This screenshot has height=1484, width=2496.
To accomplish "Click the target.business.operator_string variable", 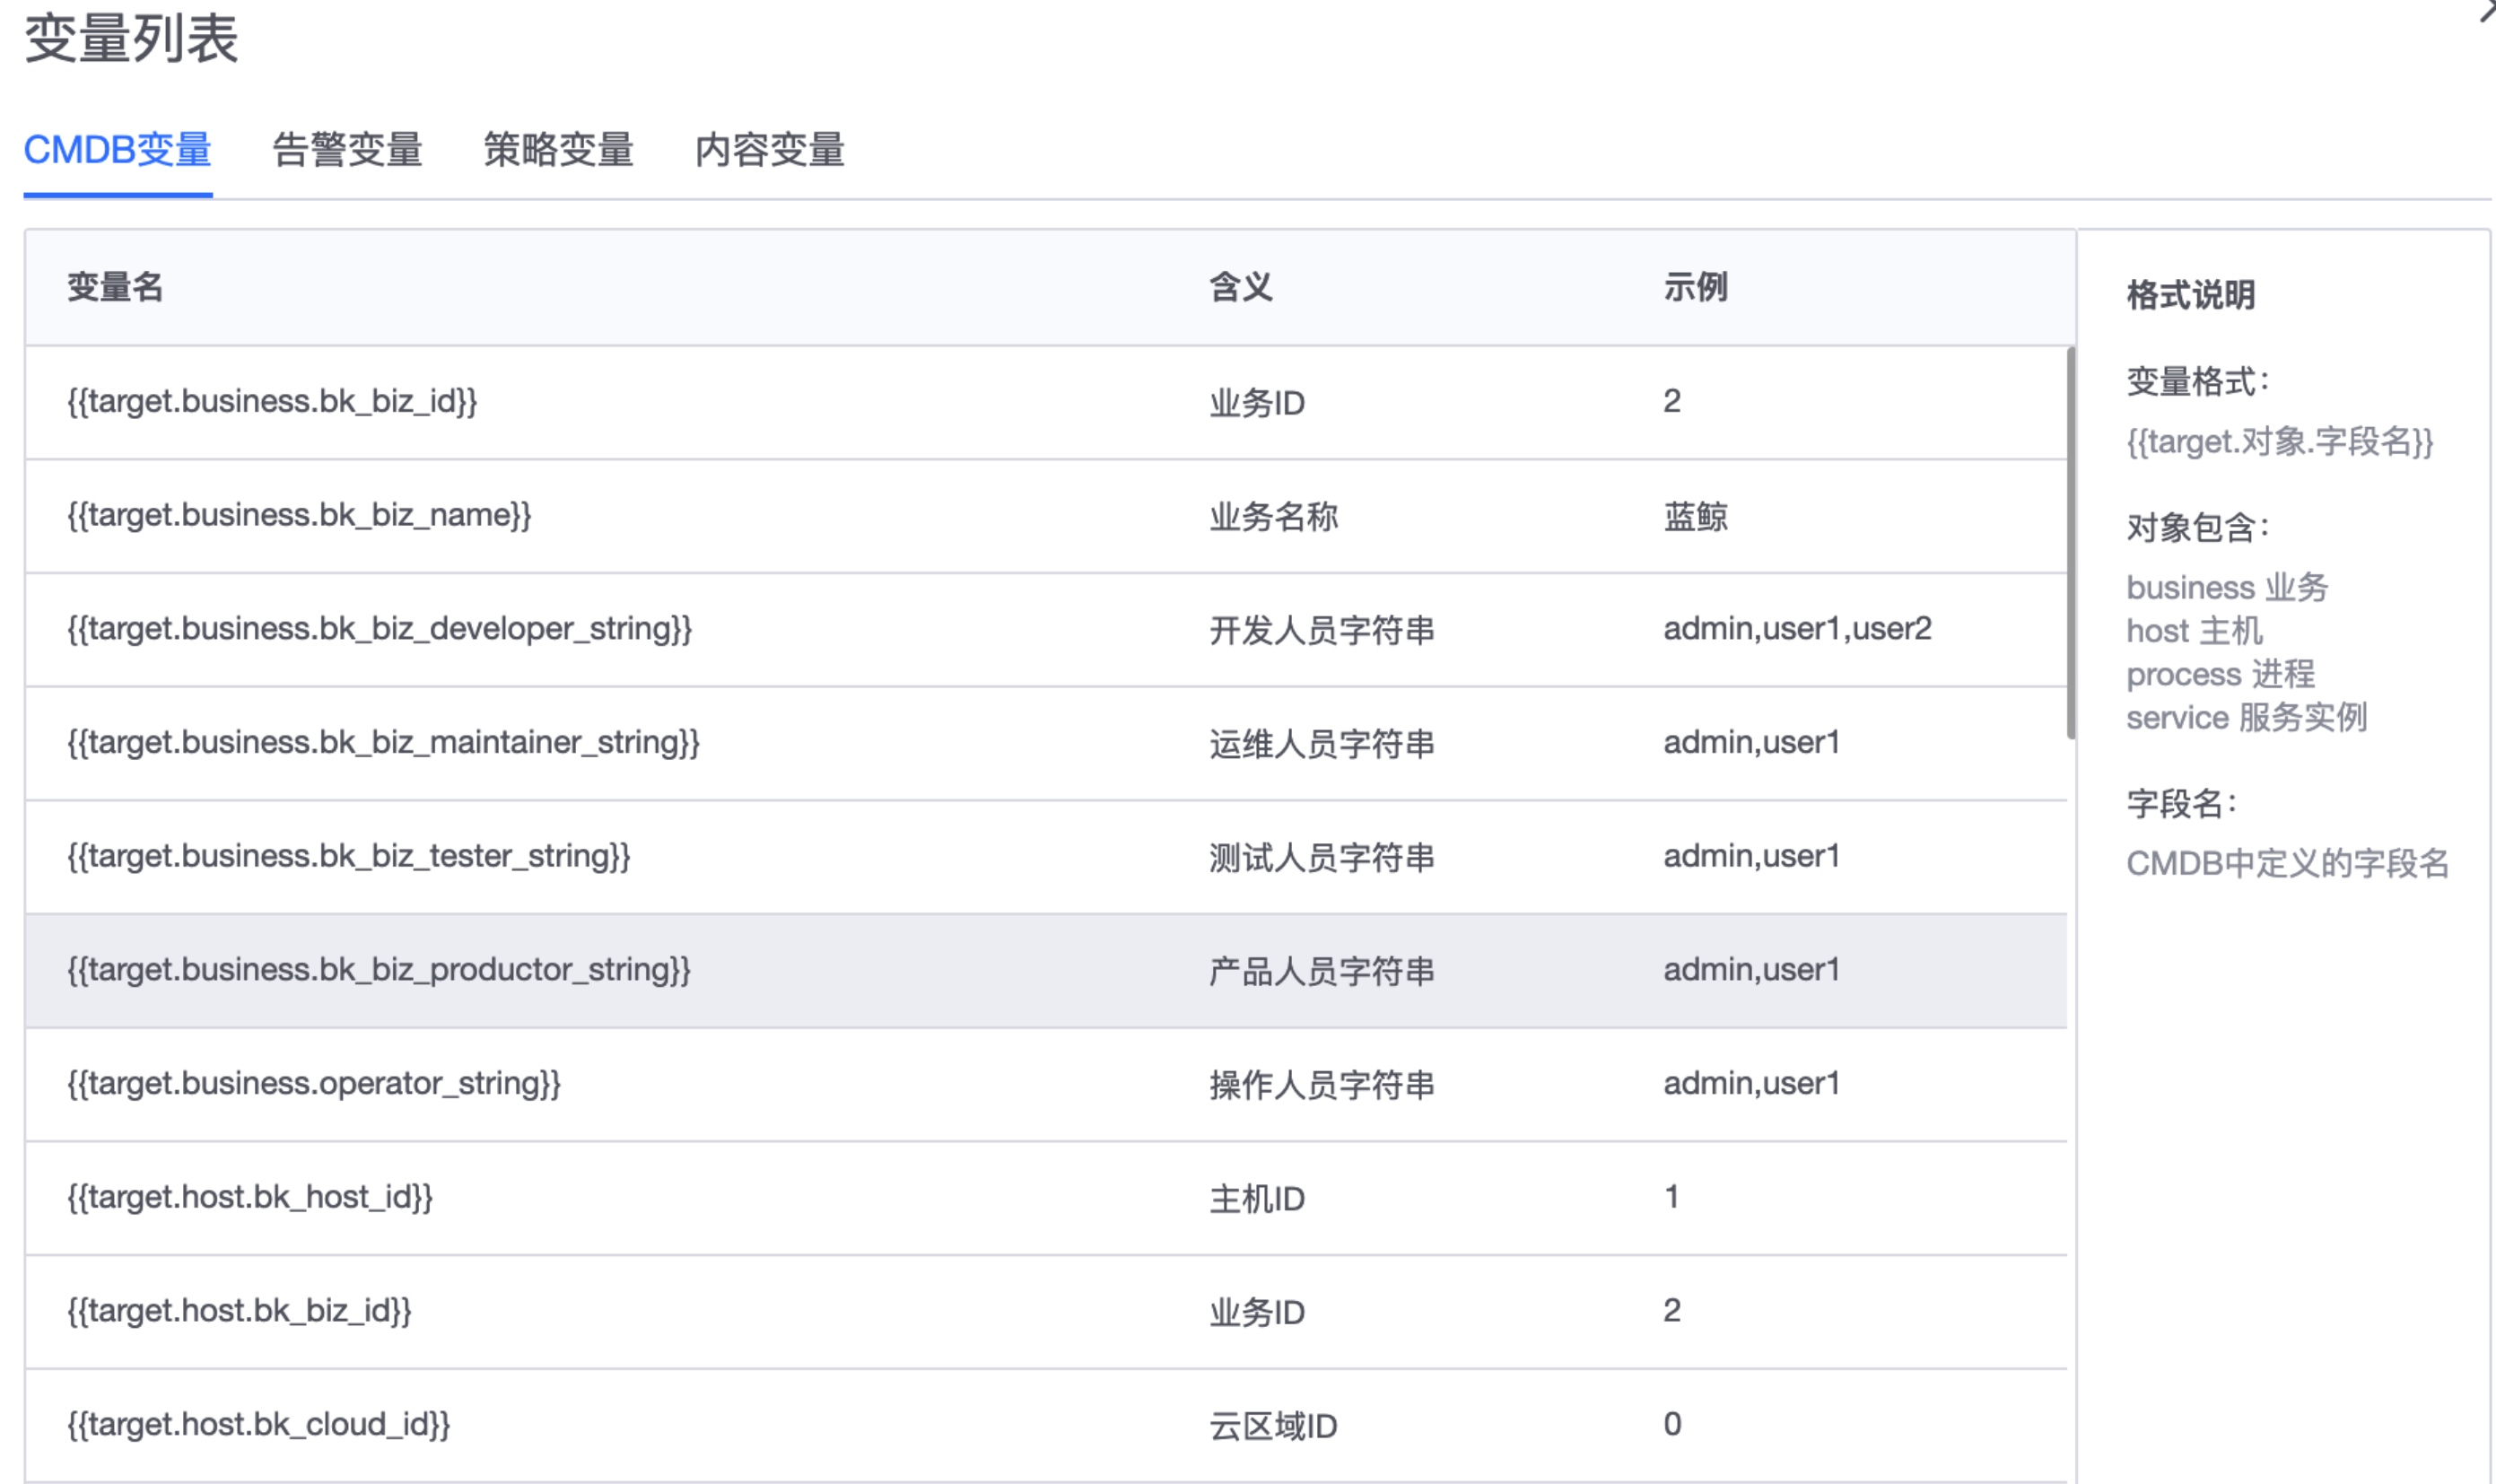I will pos(313,1084).
